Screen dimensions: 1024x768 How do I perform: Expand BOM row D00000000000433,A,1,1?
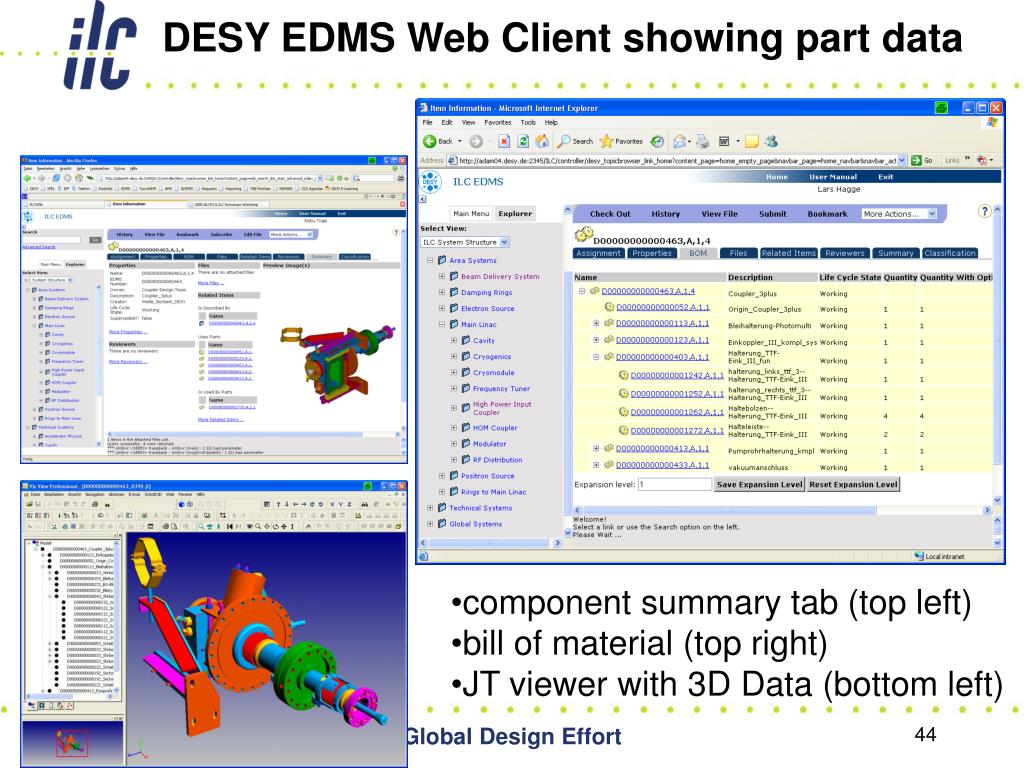[x=596, y=465]
